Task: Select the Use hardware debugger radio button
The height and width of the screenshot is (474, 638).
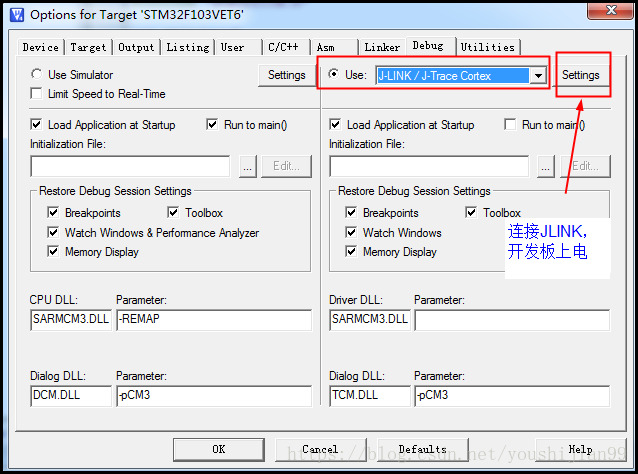Action: coord(334,74)
